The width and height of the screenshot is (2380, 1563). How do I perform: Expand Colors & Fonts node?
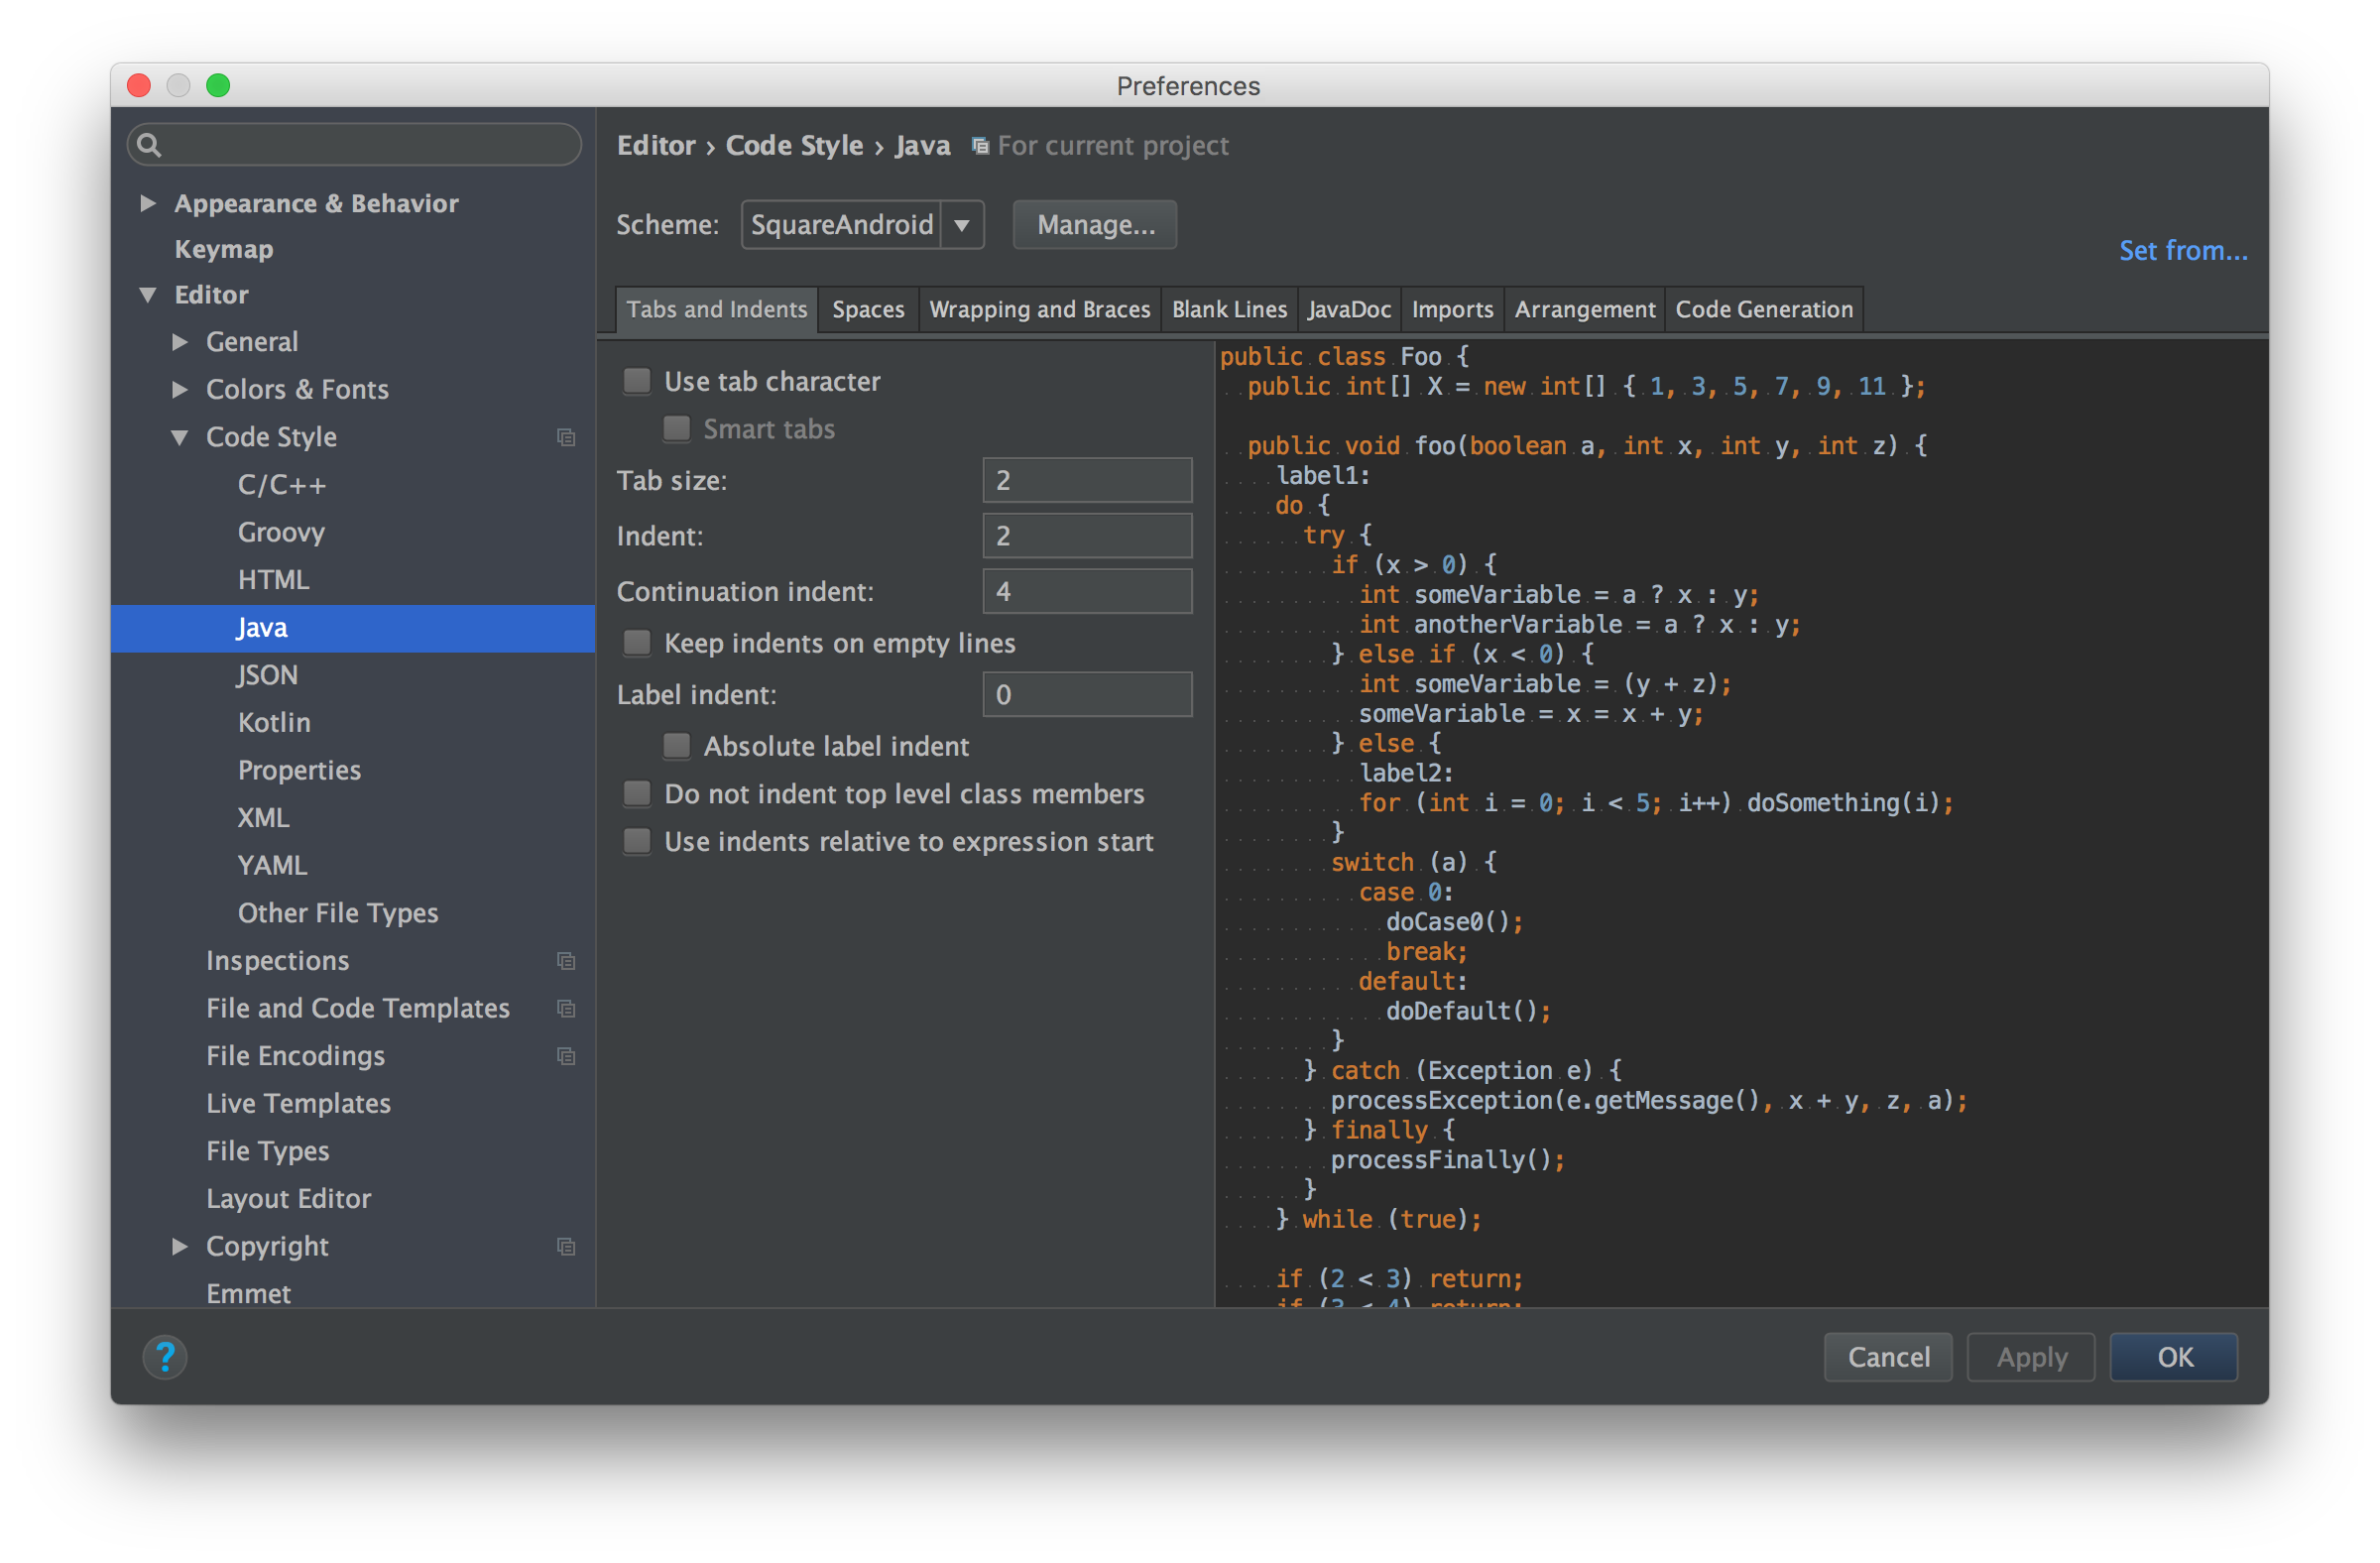(x=180, y=390)
